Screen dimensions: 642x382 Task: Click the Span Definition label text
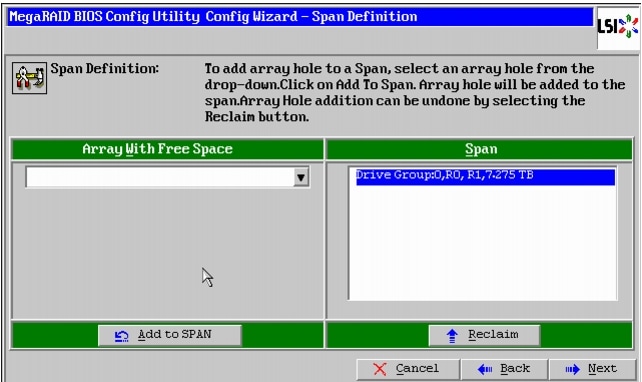[x=104, y=69]
